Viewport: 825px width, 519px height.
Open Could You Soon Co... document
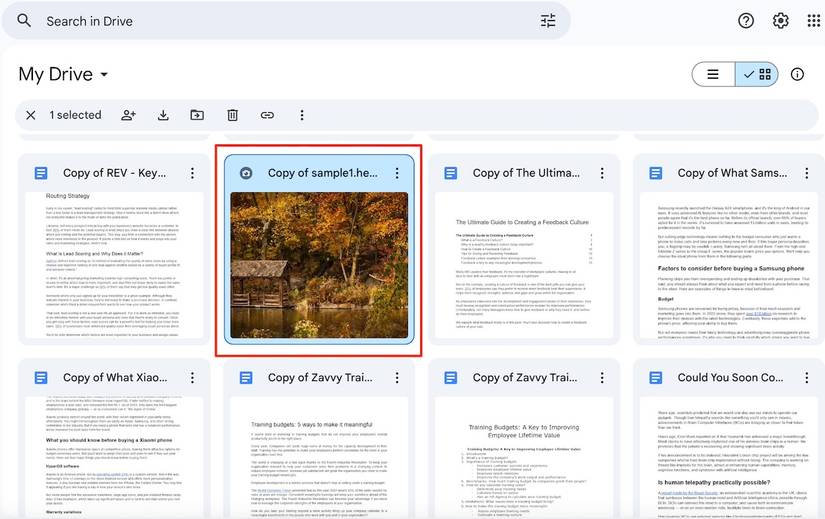pyautogui.click(x=729, y=377)
